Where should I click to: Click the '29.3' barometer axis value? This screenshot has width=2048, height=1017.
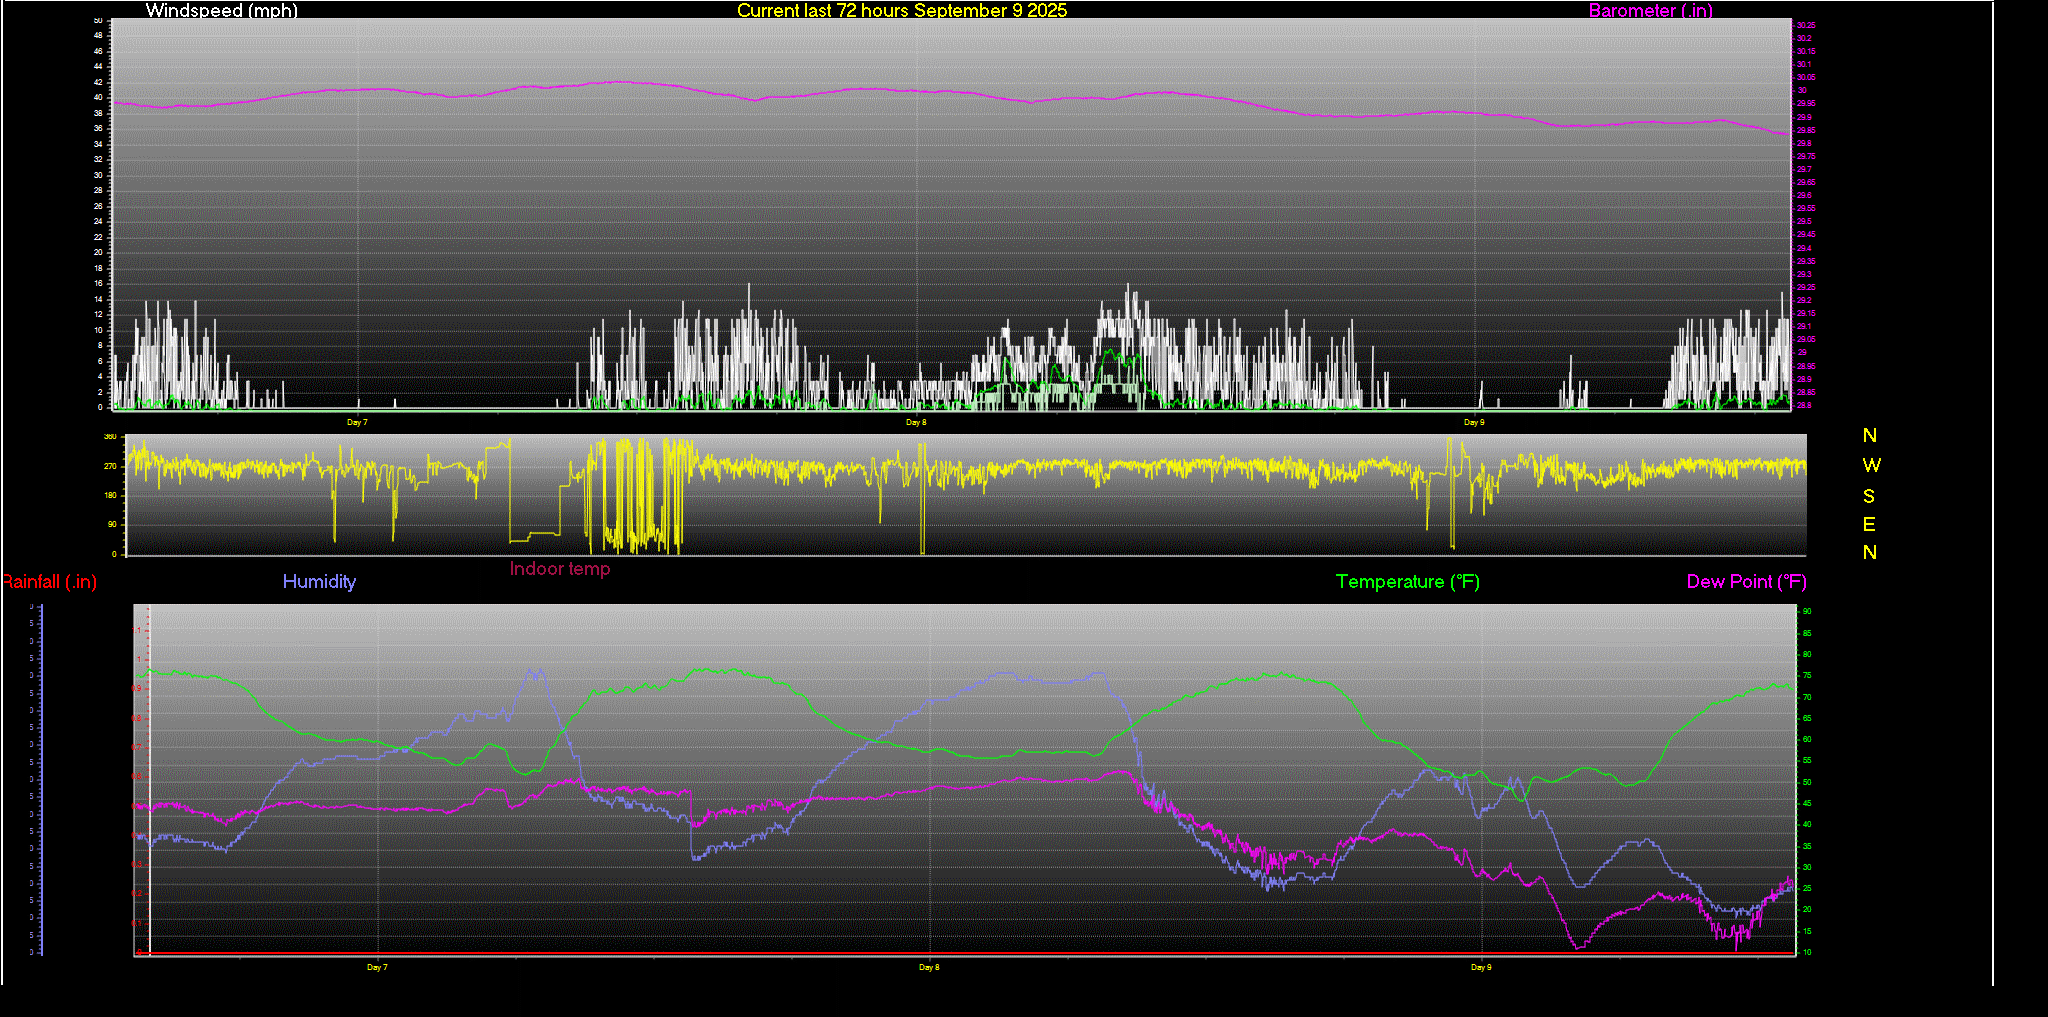(1804, 274)
